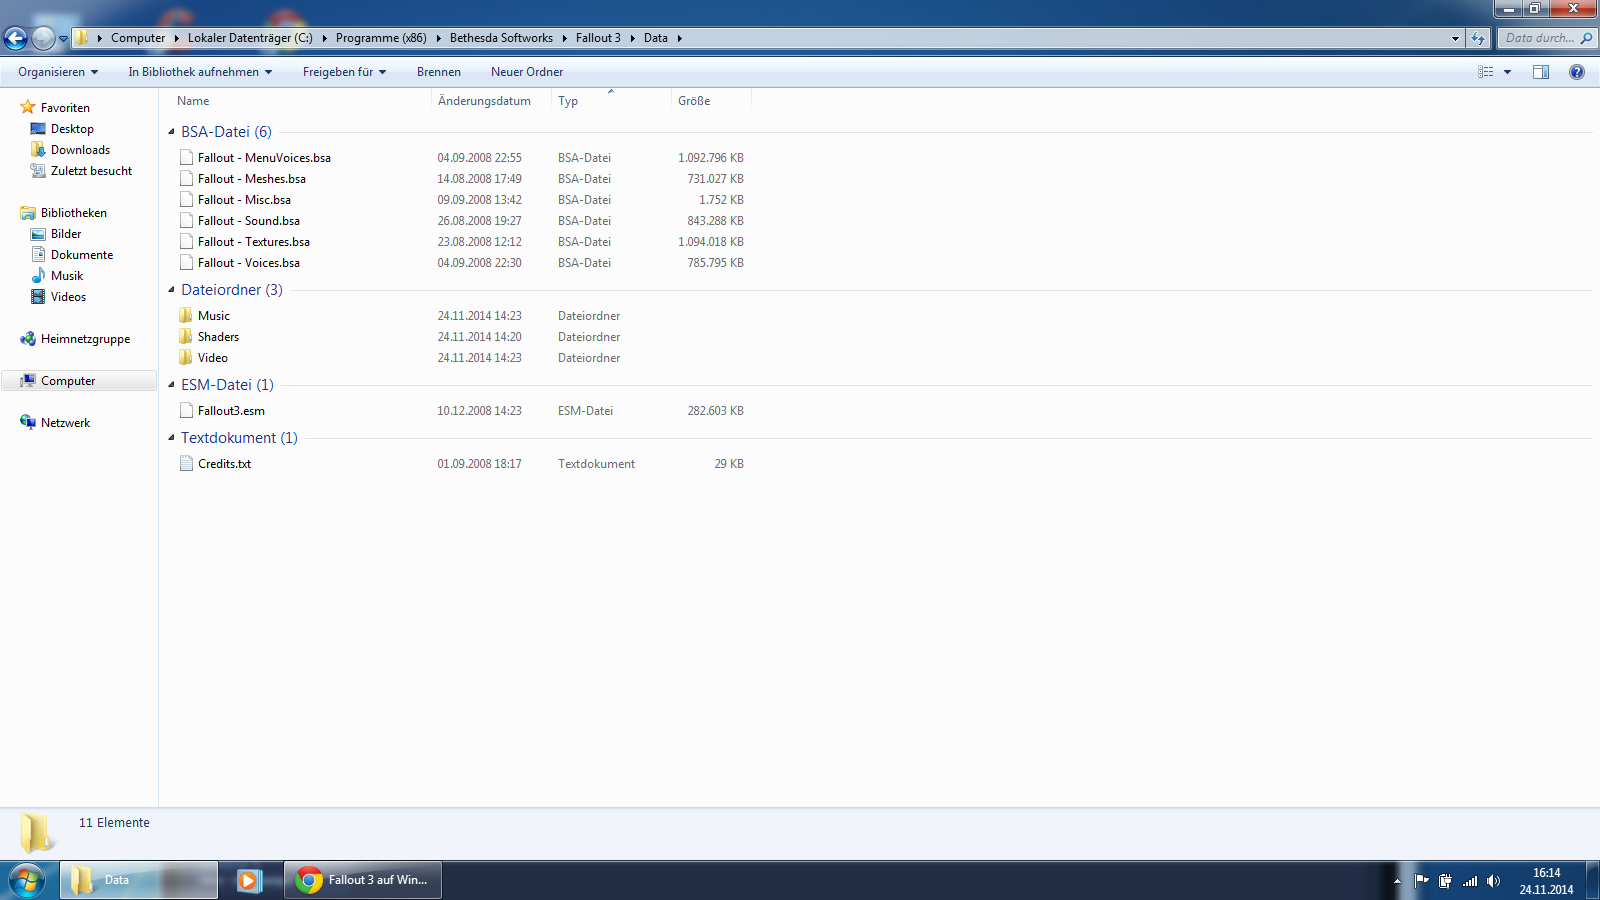
Task: Select file icon of Fallout - MenuVoices.bsa
Action: (x=186, y=158)
